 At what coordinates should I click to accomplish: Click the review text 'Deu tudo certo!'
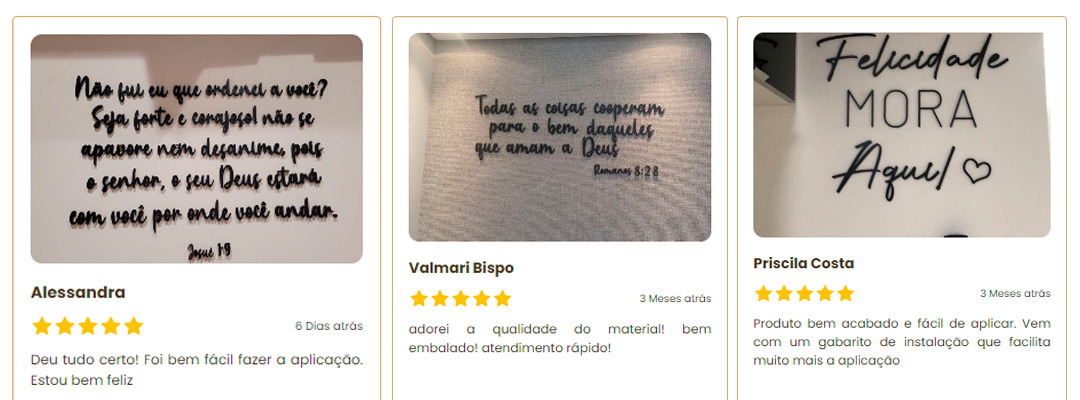197,370
